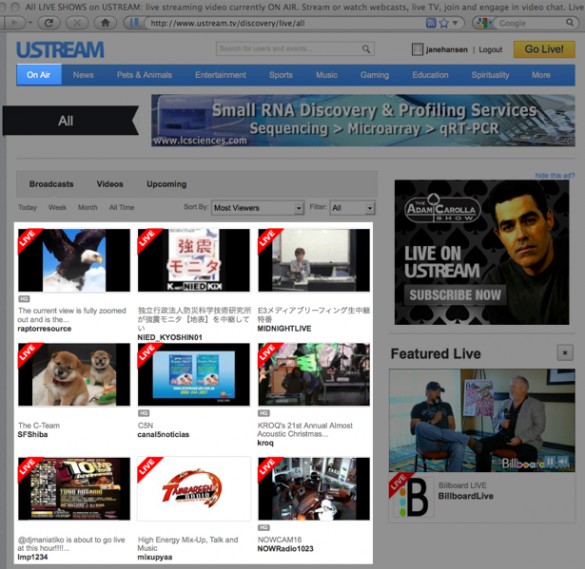Click the janehansen user avatar icon
This screenshot has height=569, width=585.
click(417, 49)
